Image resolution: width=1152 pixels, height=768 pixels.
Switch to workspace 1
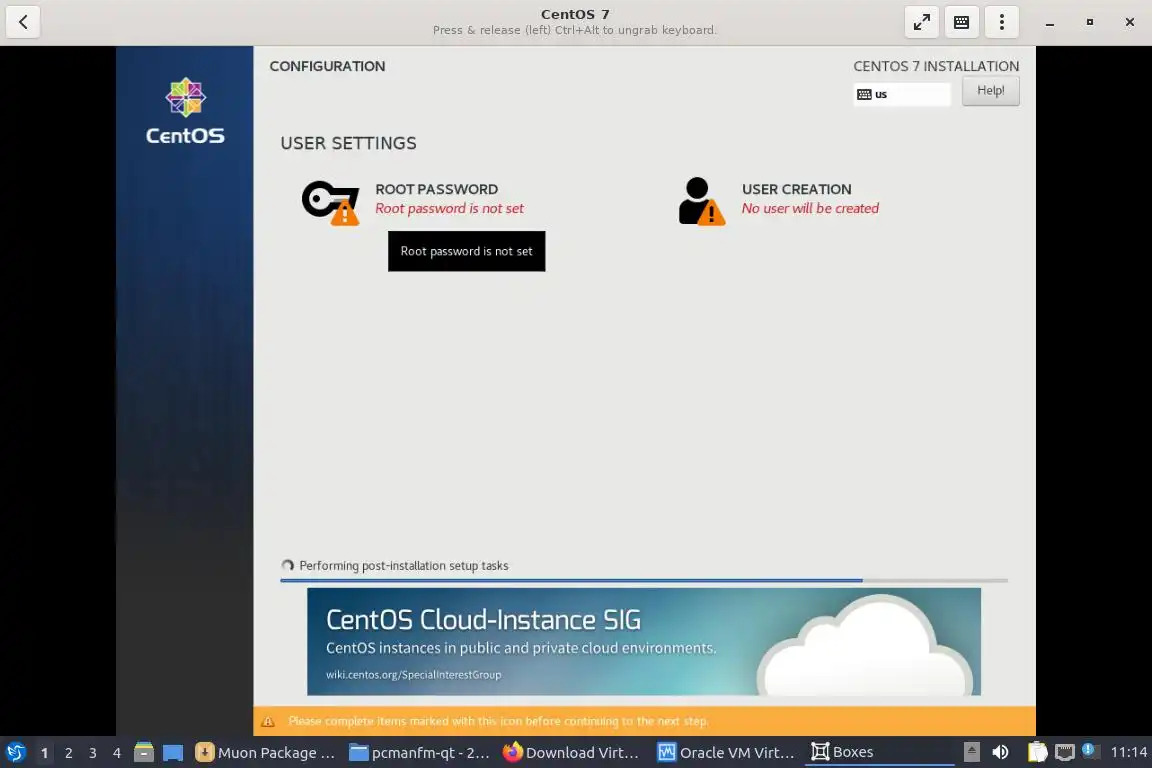[x=44, y=753]
